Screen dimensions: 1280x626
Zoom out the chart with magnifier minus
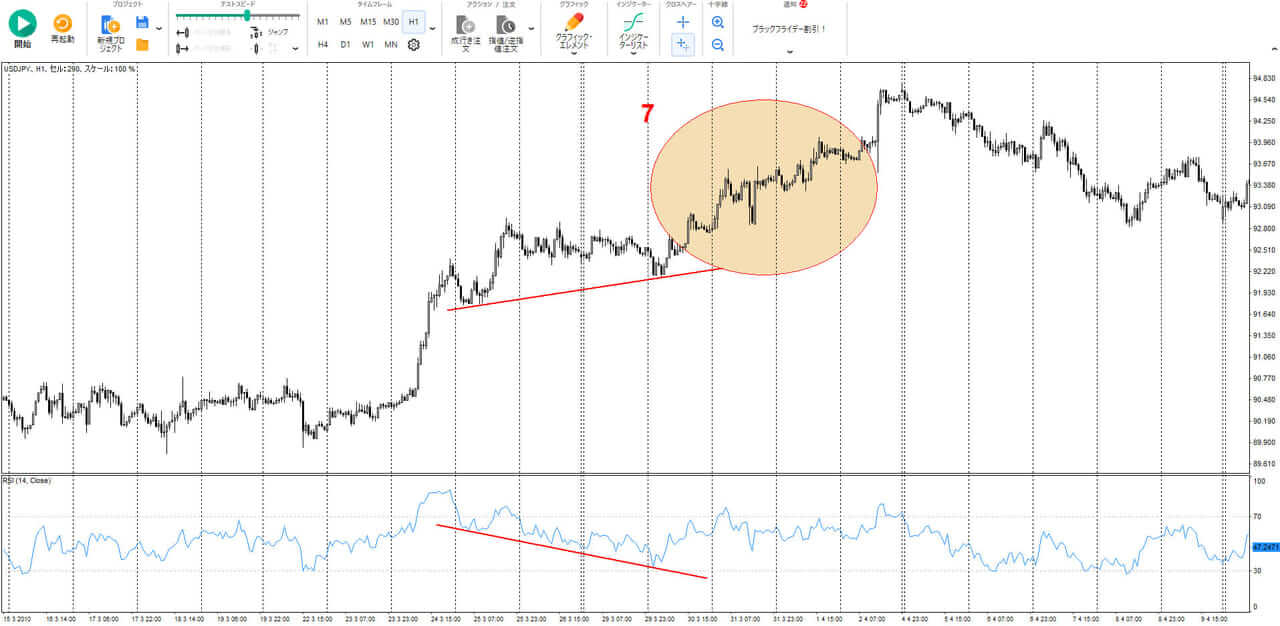717,44
